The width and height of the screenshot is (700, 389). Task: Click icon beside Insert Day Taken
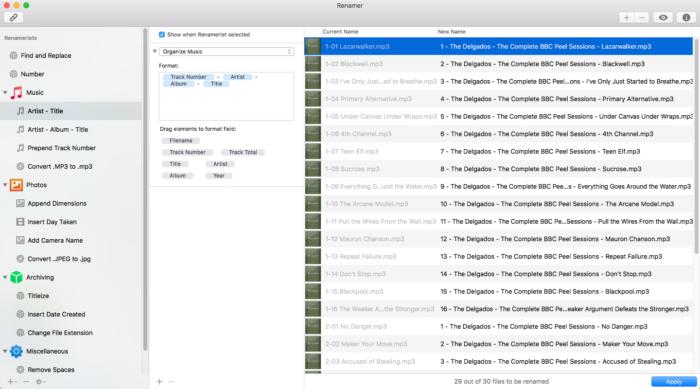click(21, 222)
